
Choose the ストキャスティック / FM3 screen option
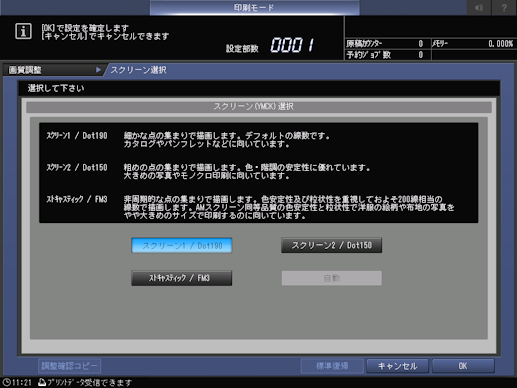tap(182, 278)
